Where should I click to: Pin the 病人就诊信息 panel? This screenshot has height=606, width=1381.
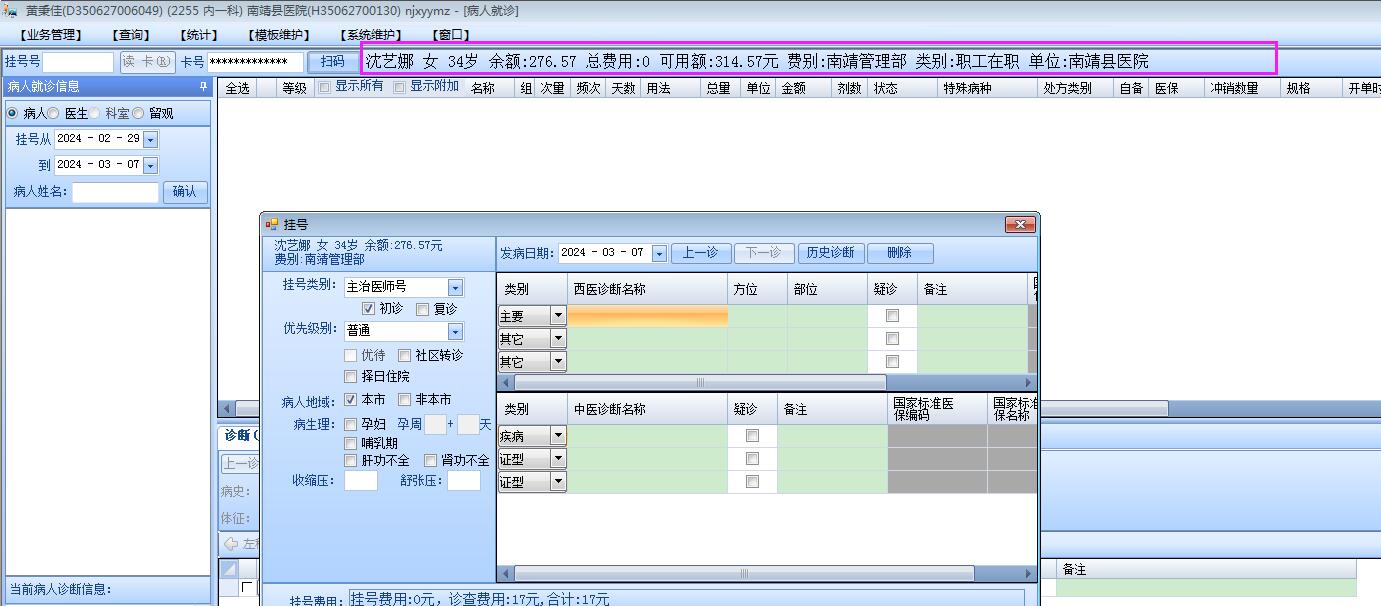[x=204, y=87]
